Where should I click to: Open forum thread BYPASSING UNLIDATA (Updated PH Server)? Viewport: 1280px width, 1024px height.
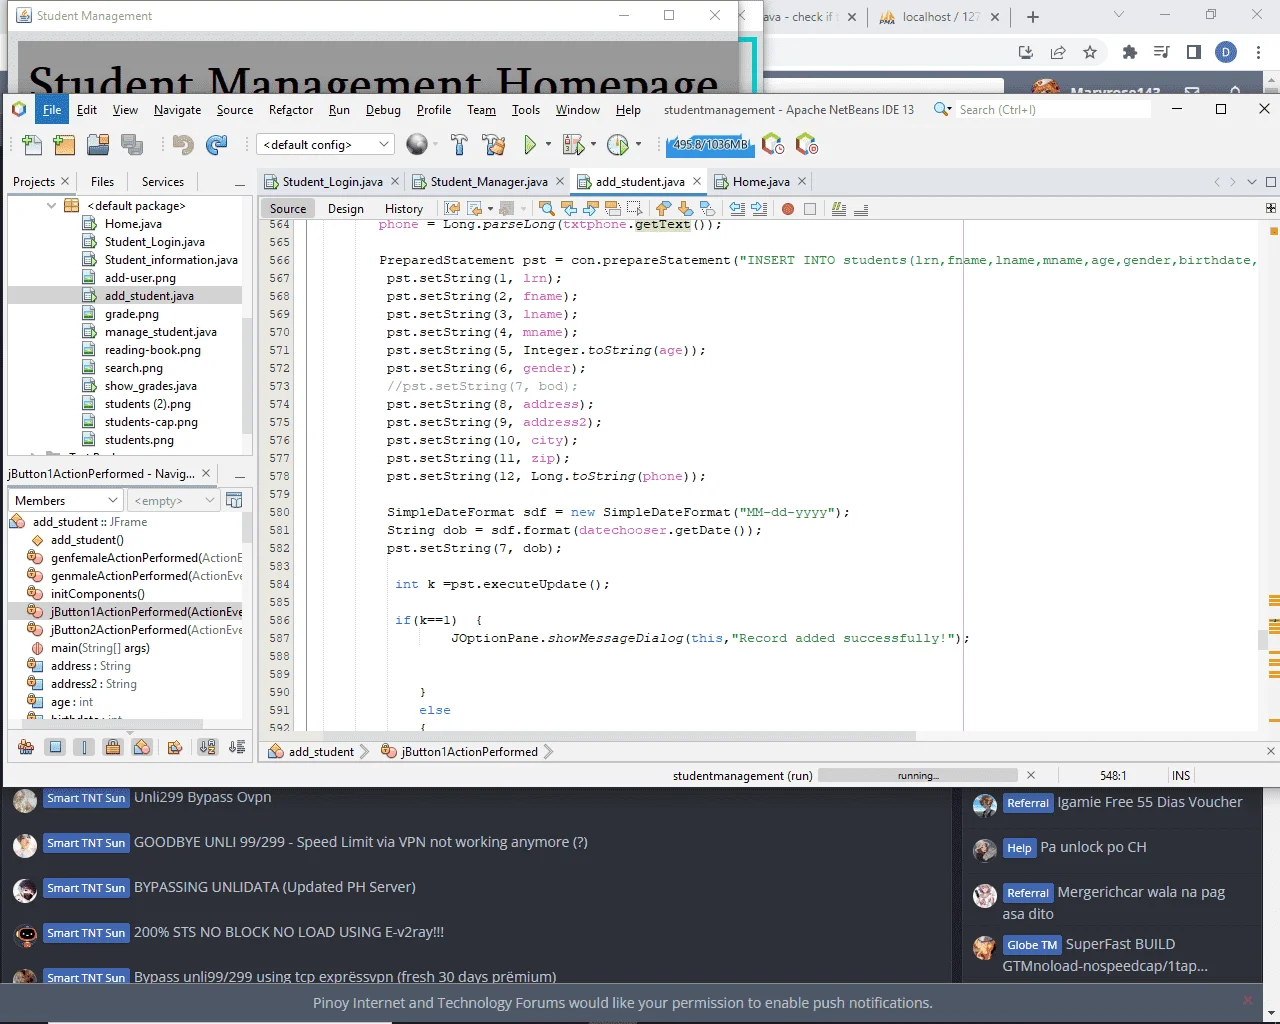tap(275, 887)
